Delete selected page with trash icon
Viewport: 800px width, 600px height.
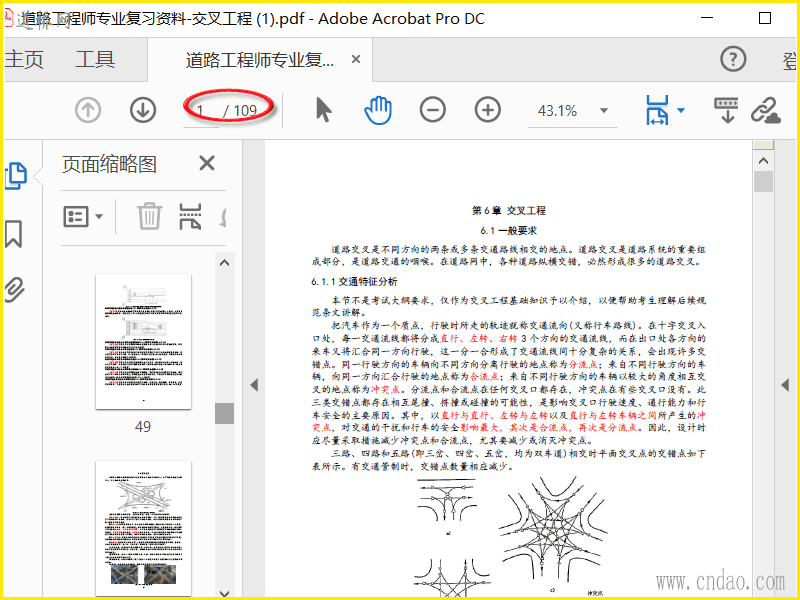(x=149, y=216)
